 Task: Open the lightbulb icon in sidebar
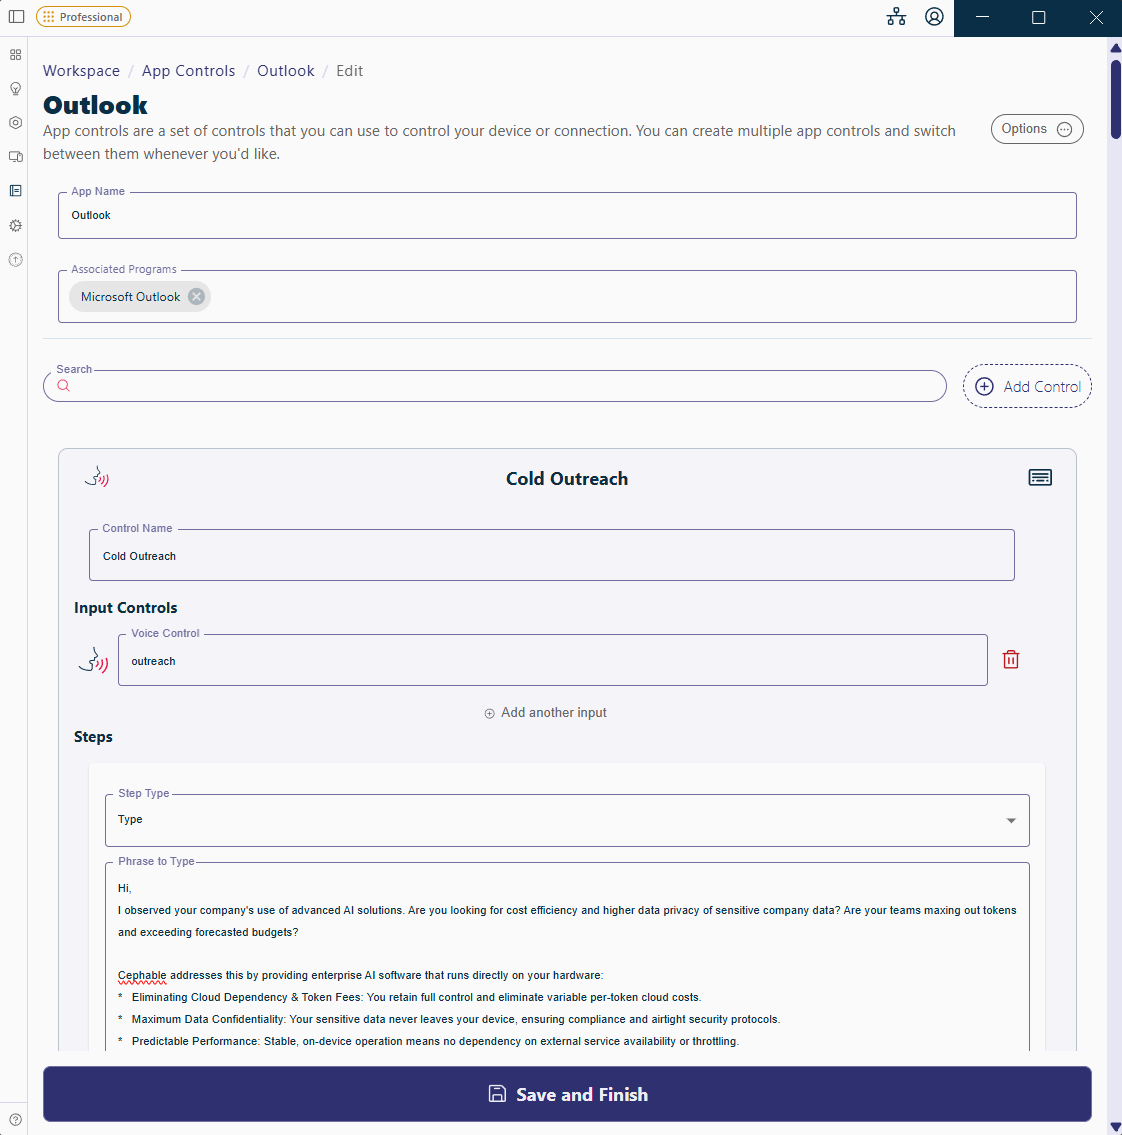click(x=15, y=89)
